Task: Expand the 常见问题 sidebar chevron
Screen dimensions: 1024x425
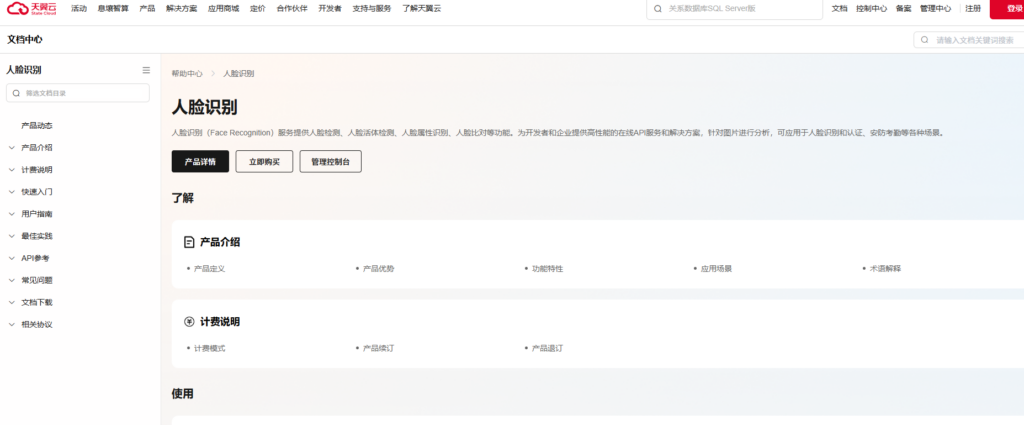Action: coord(12,280)
